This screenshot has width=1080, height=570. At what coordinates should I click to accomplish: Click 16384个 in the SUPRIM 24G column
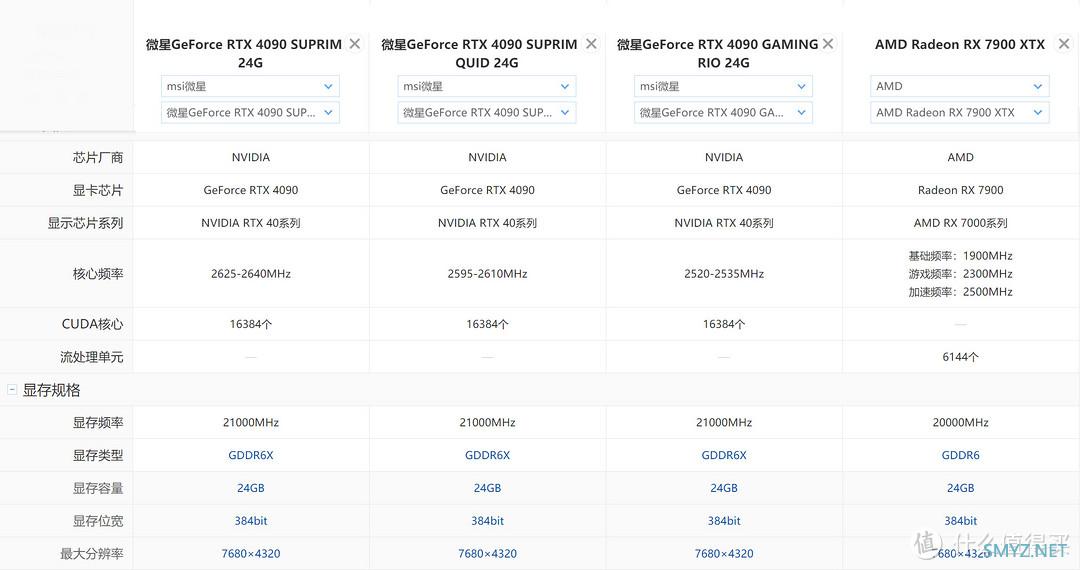(251, 324)
